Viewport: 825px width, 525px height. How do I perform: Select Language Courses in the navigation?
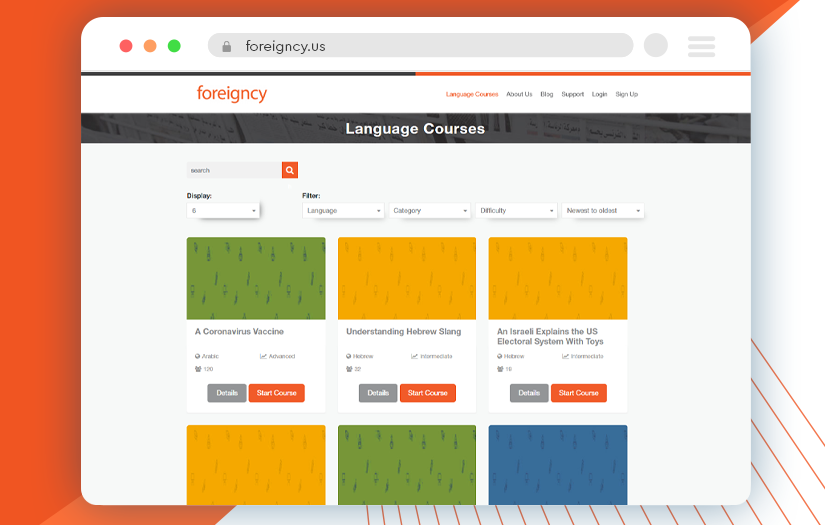coord(472,94)
